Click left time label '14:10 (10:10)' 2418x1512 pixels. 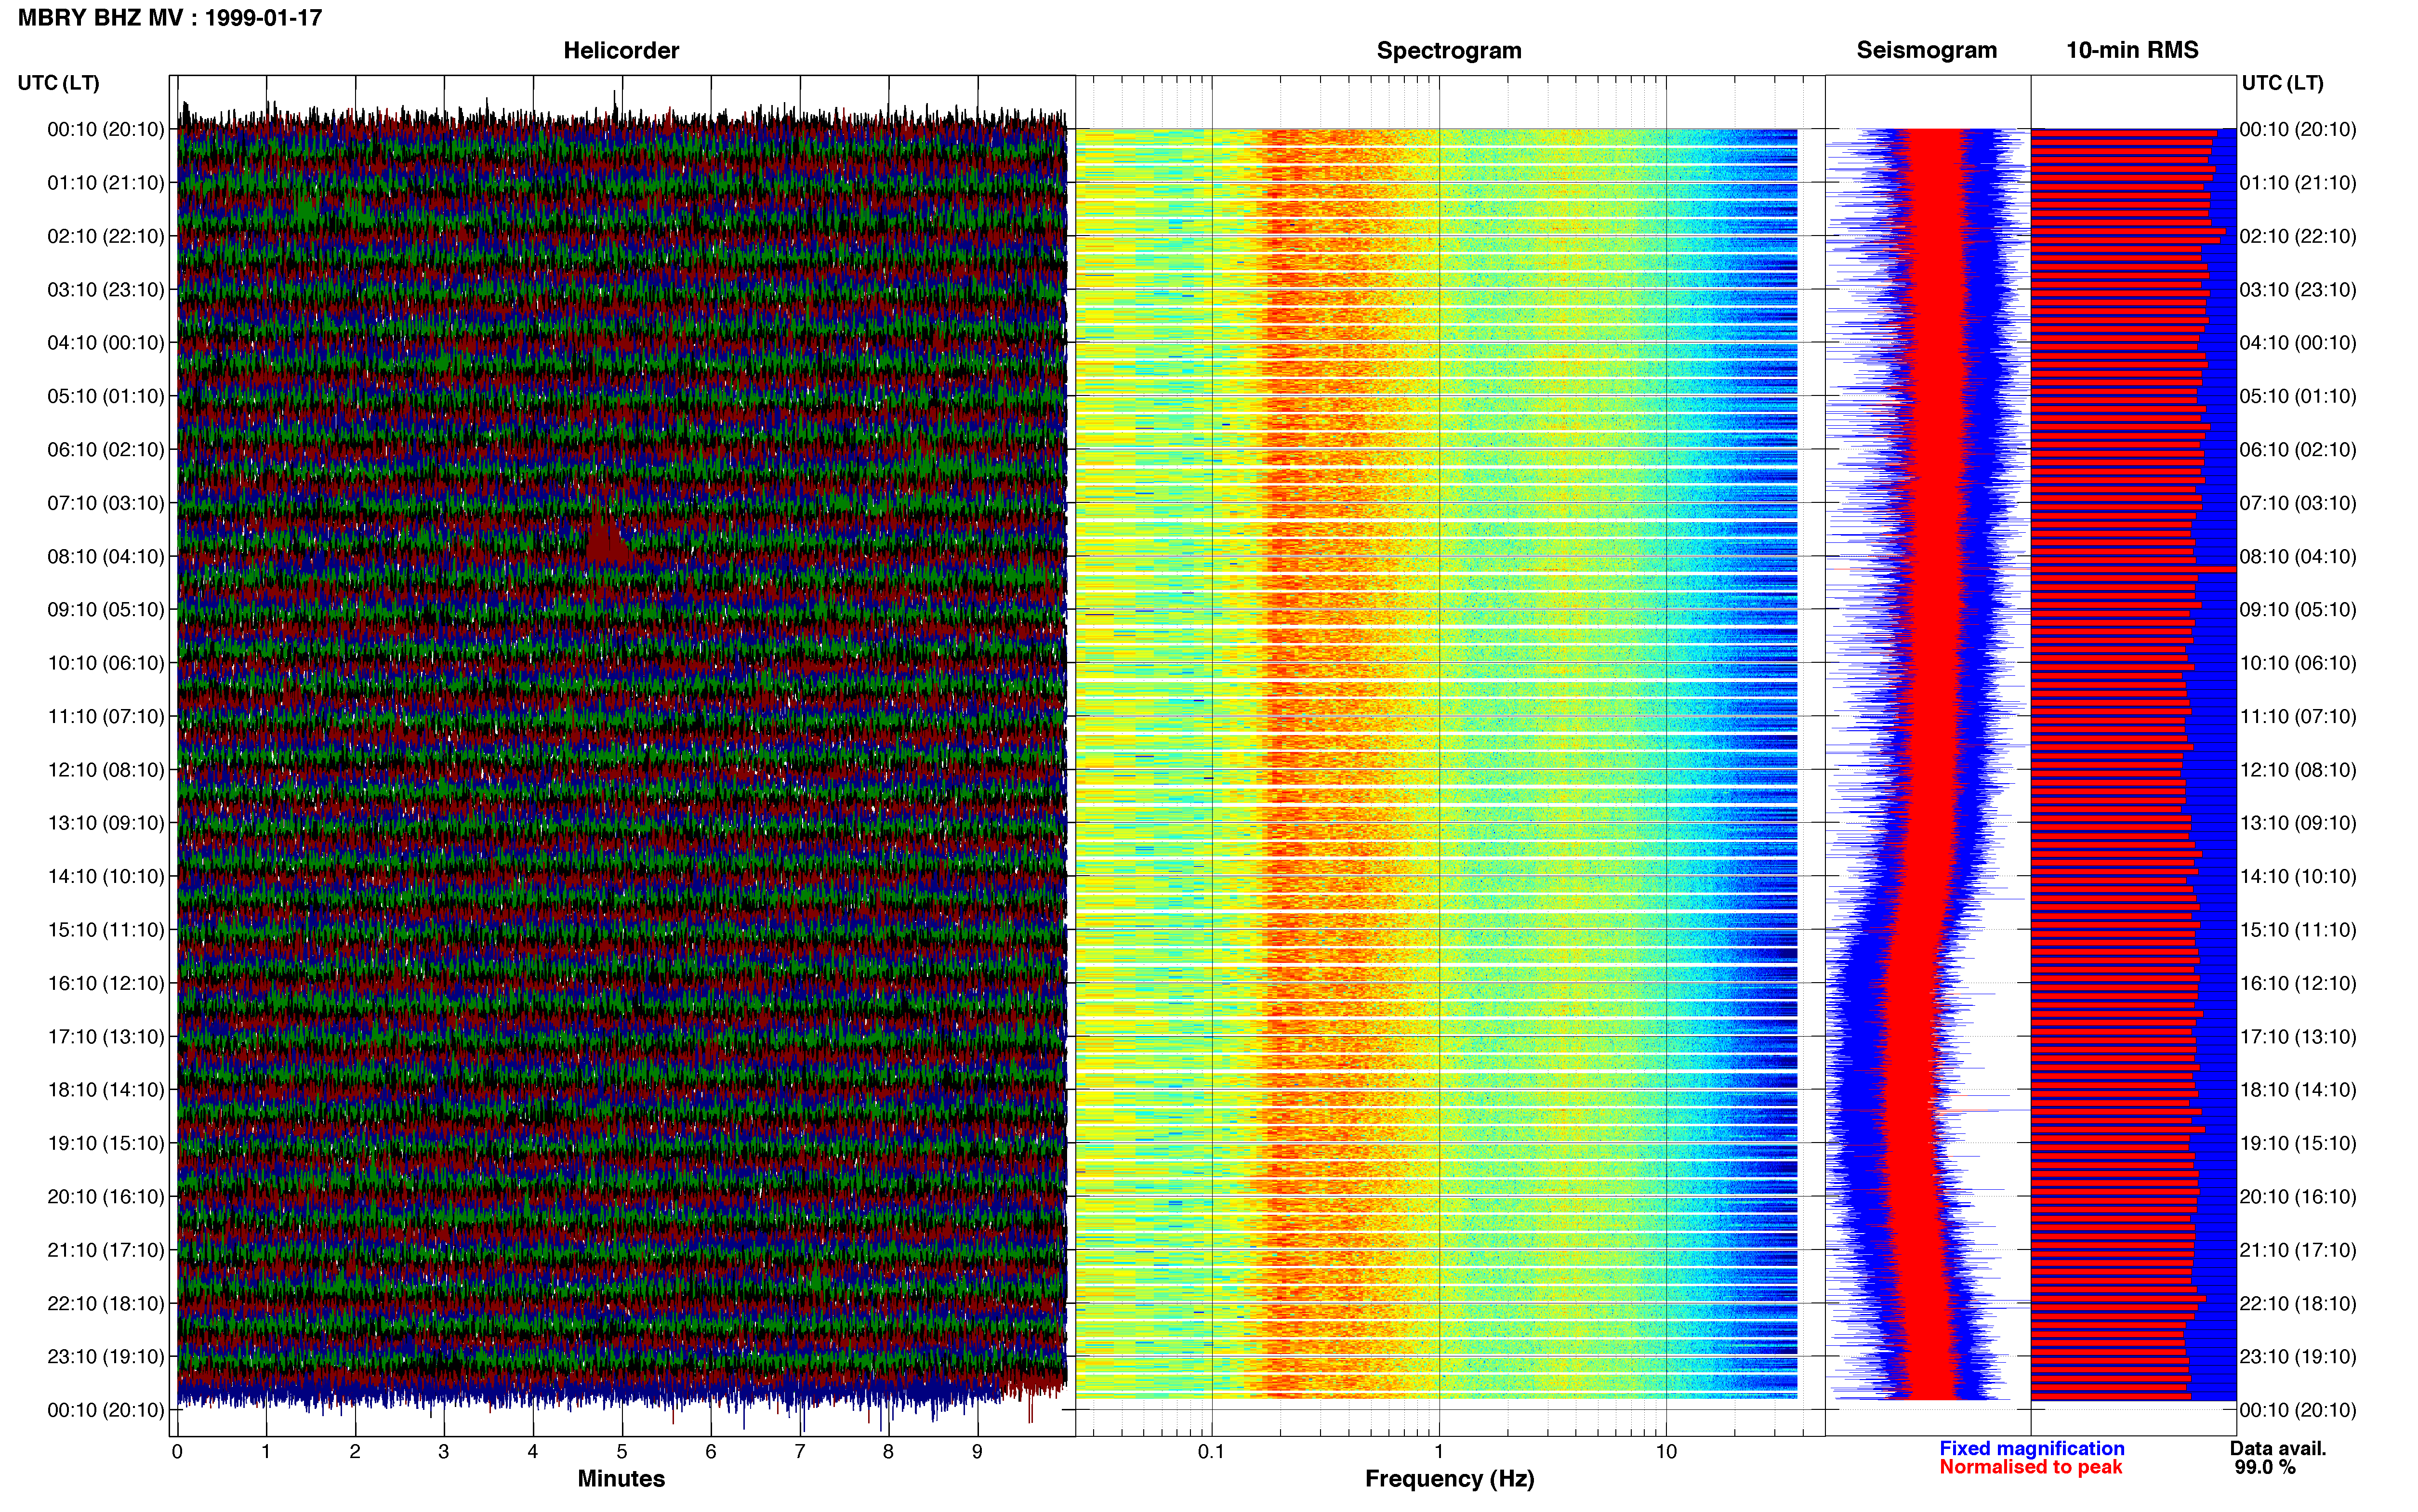106,877
